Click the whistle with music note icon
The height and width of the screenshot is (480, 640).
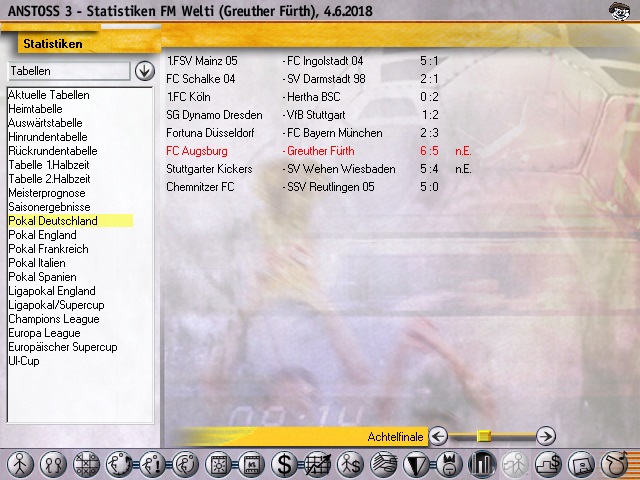pyautogui.click(x=615, y=464)
